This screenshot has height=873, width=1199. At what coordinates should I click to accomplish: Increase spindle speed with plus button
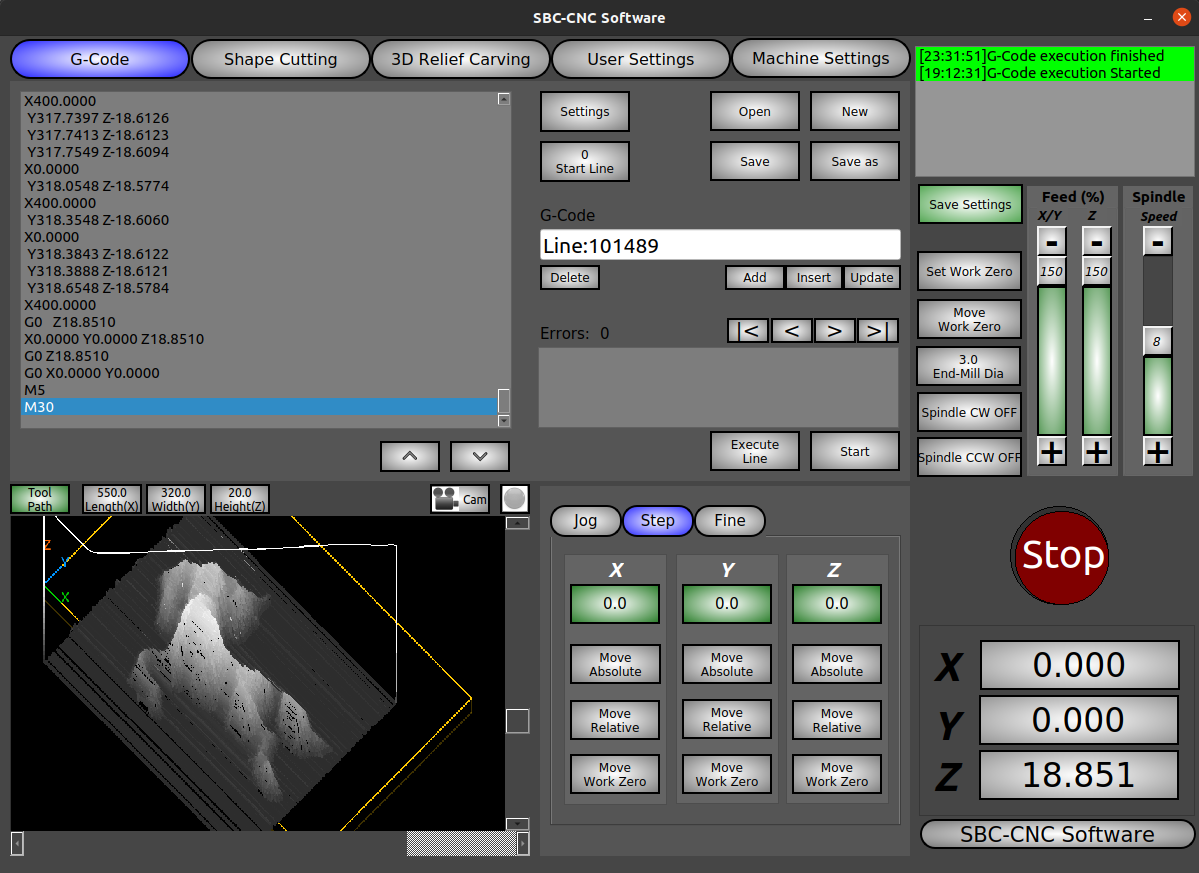(1158, 452)
